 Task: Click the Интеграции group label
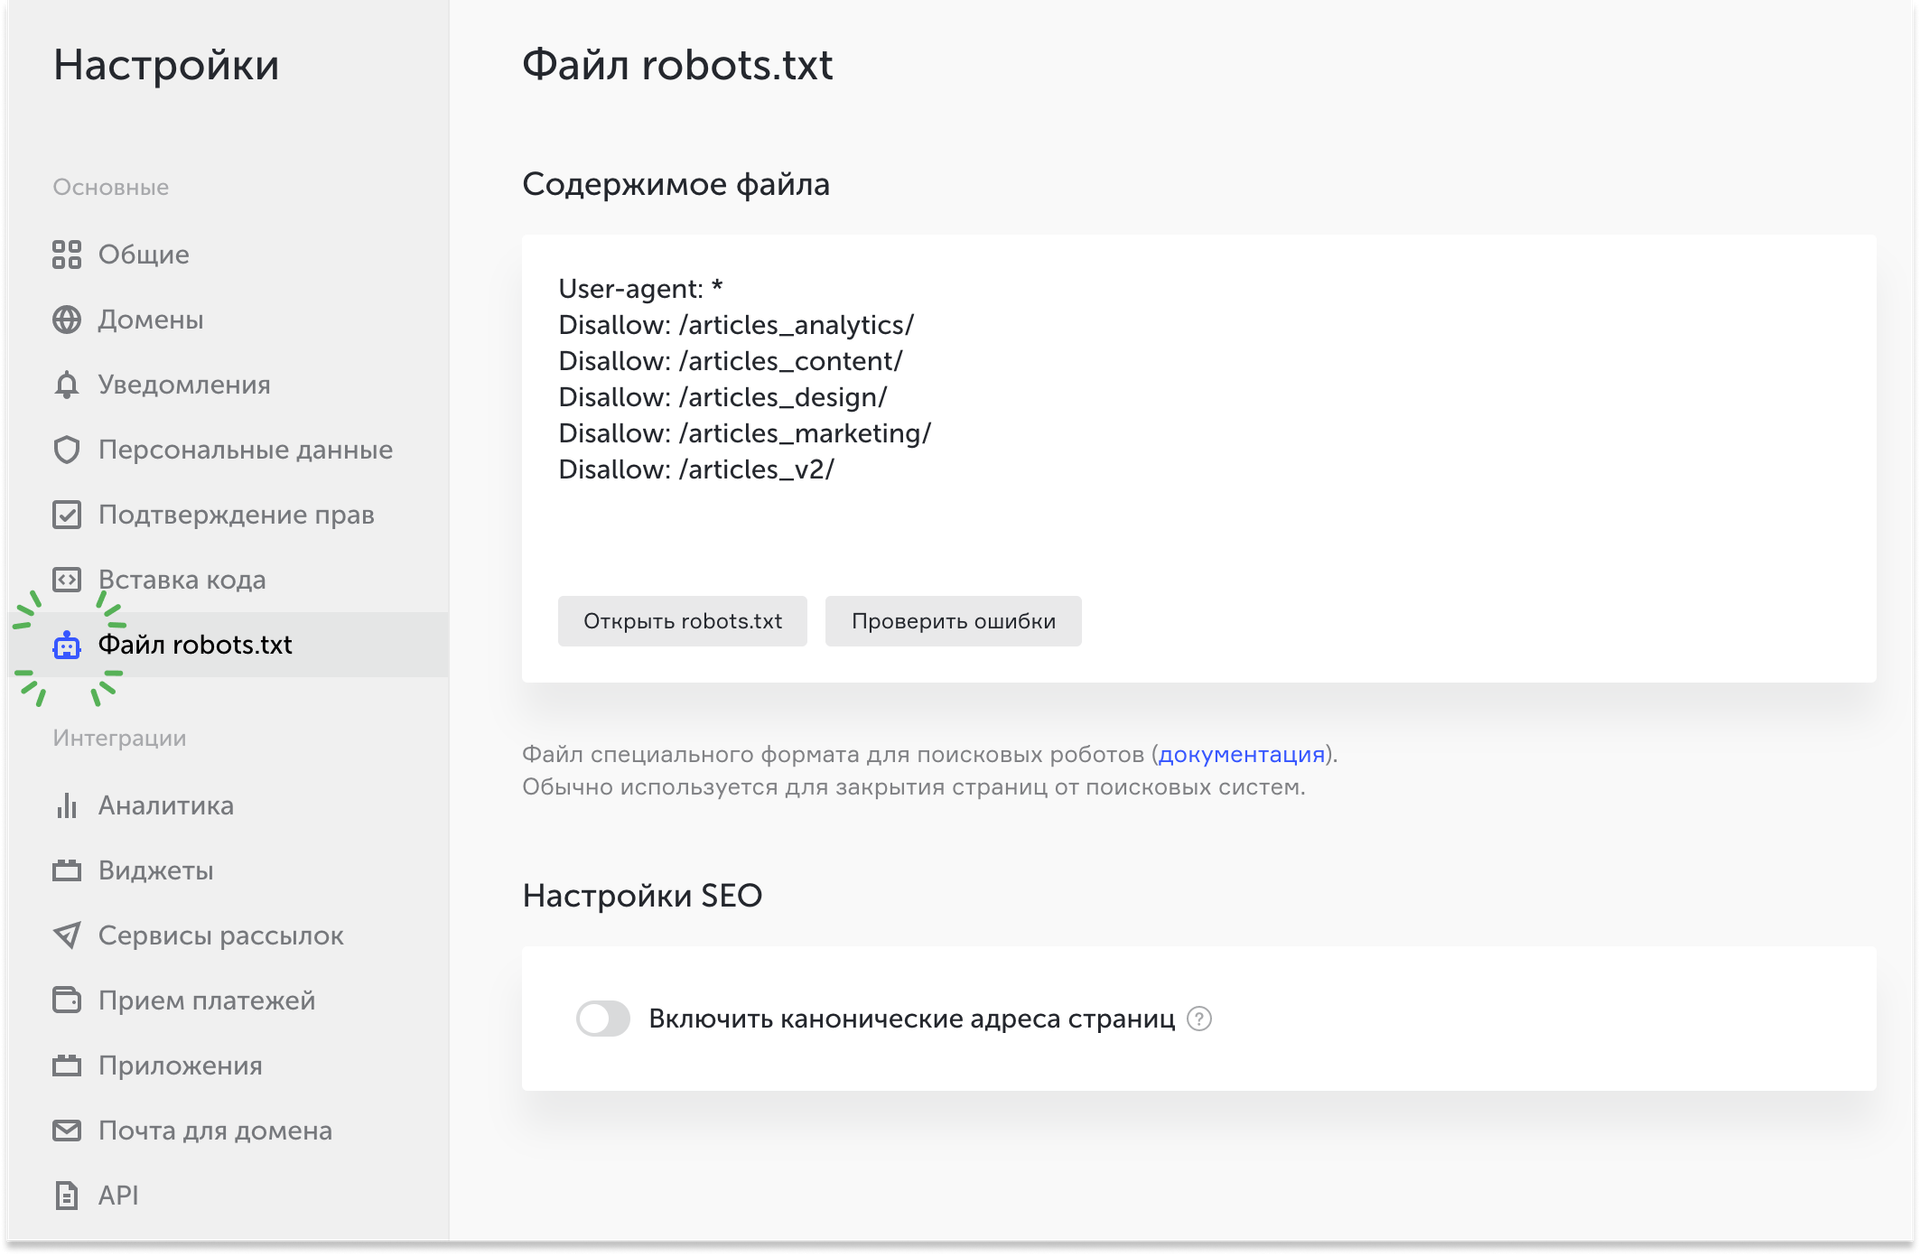[119, 738]
